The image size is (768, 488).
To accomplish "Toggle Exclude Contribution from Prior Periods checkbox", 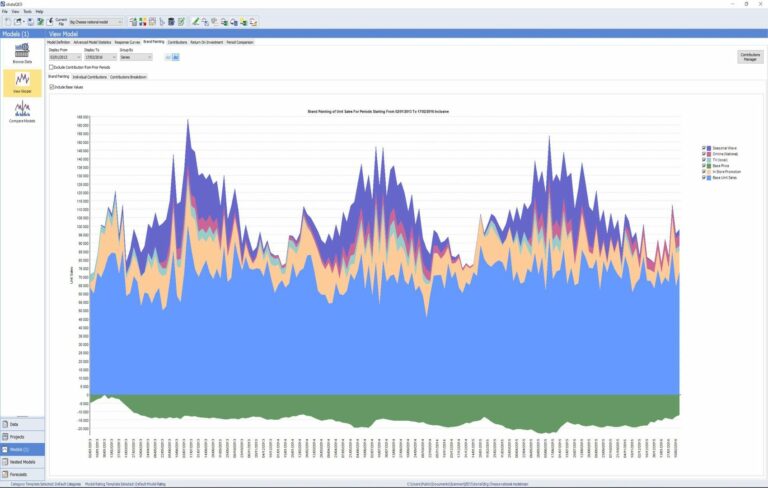I will (x=51, y=67).
